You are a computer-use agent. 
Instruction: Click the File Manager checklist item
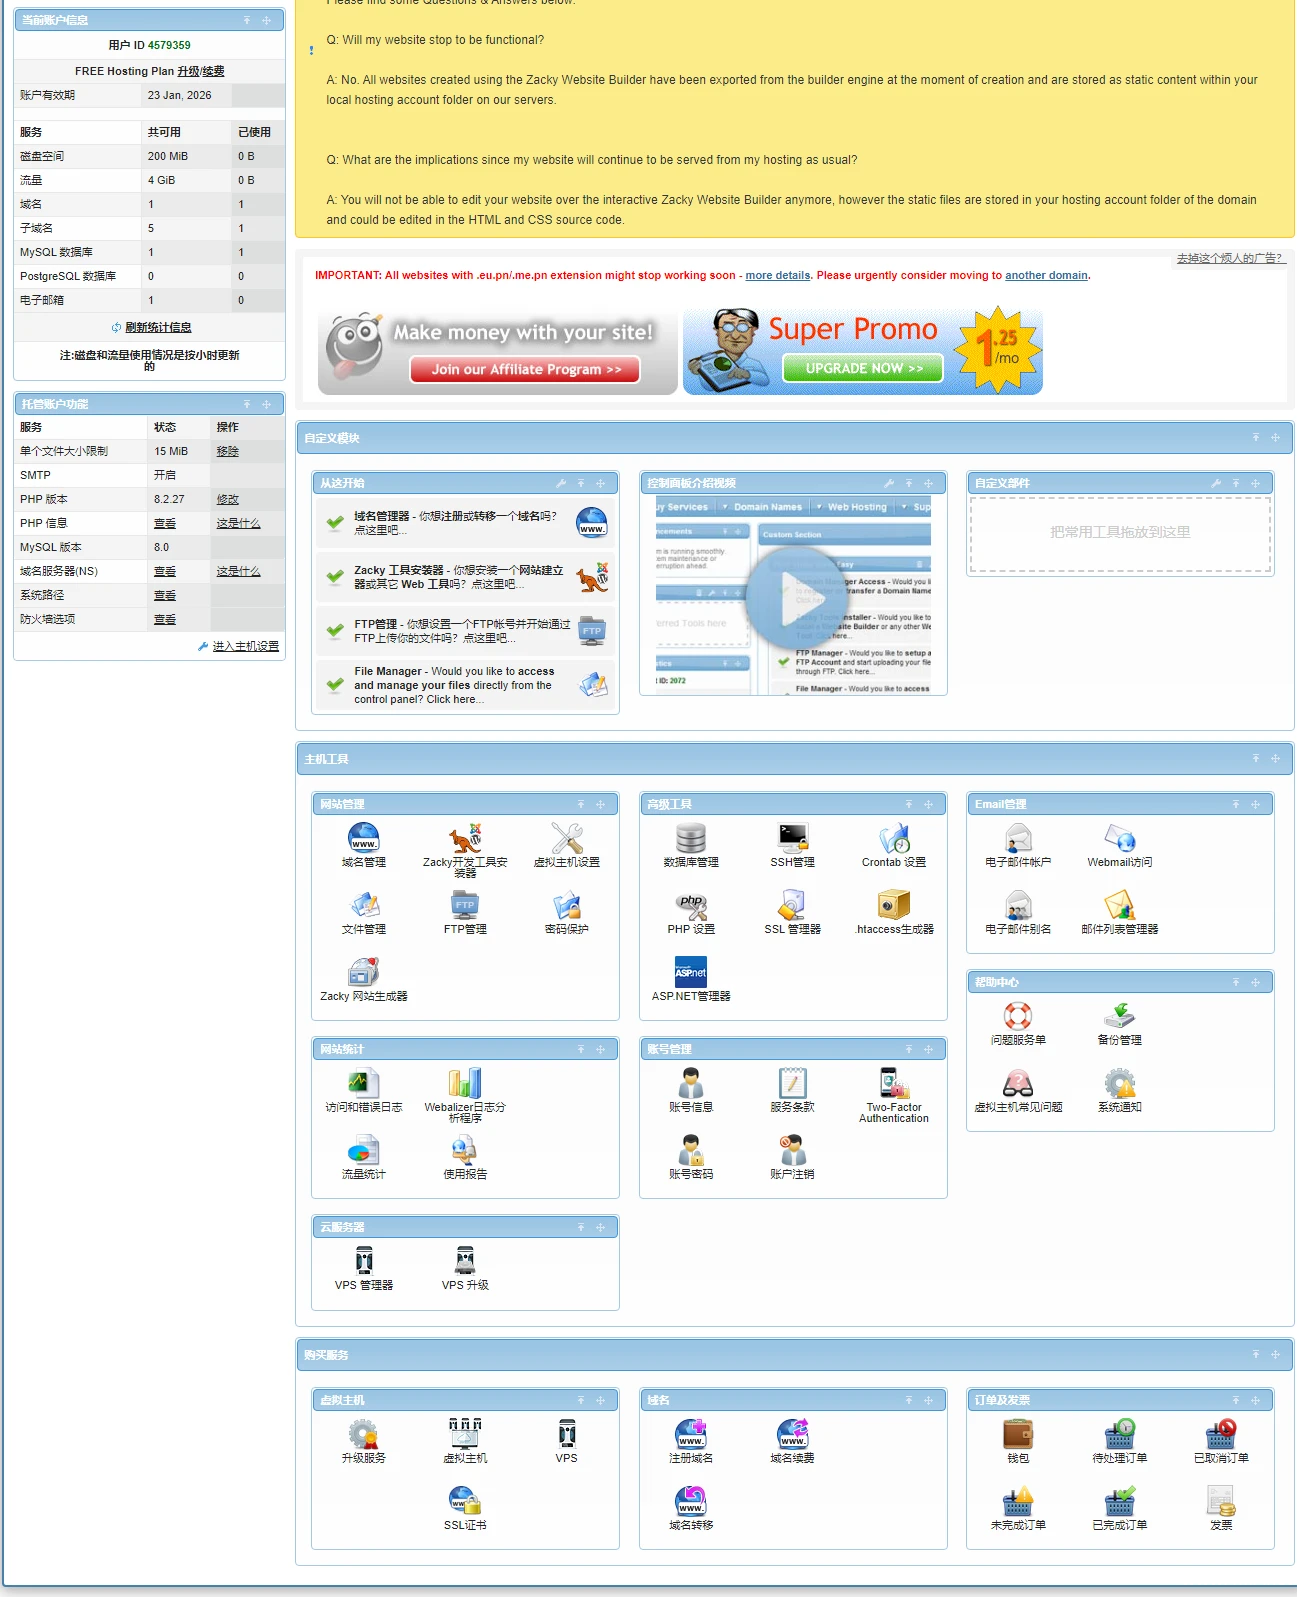coord(454,685)
